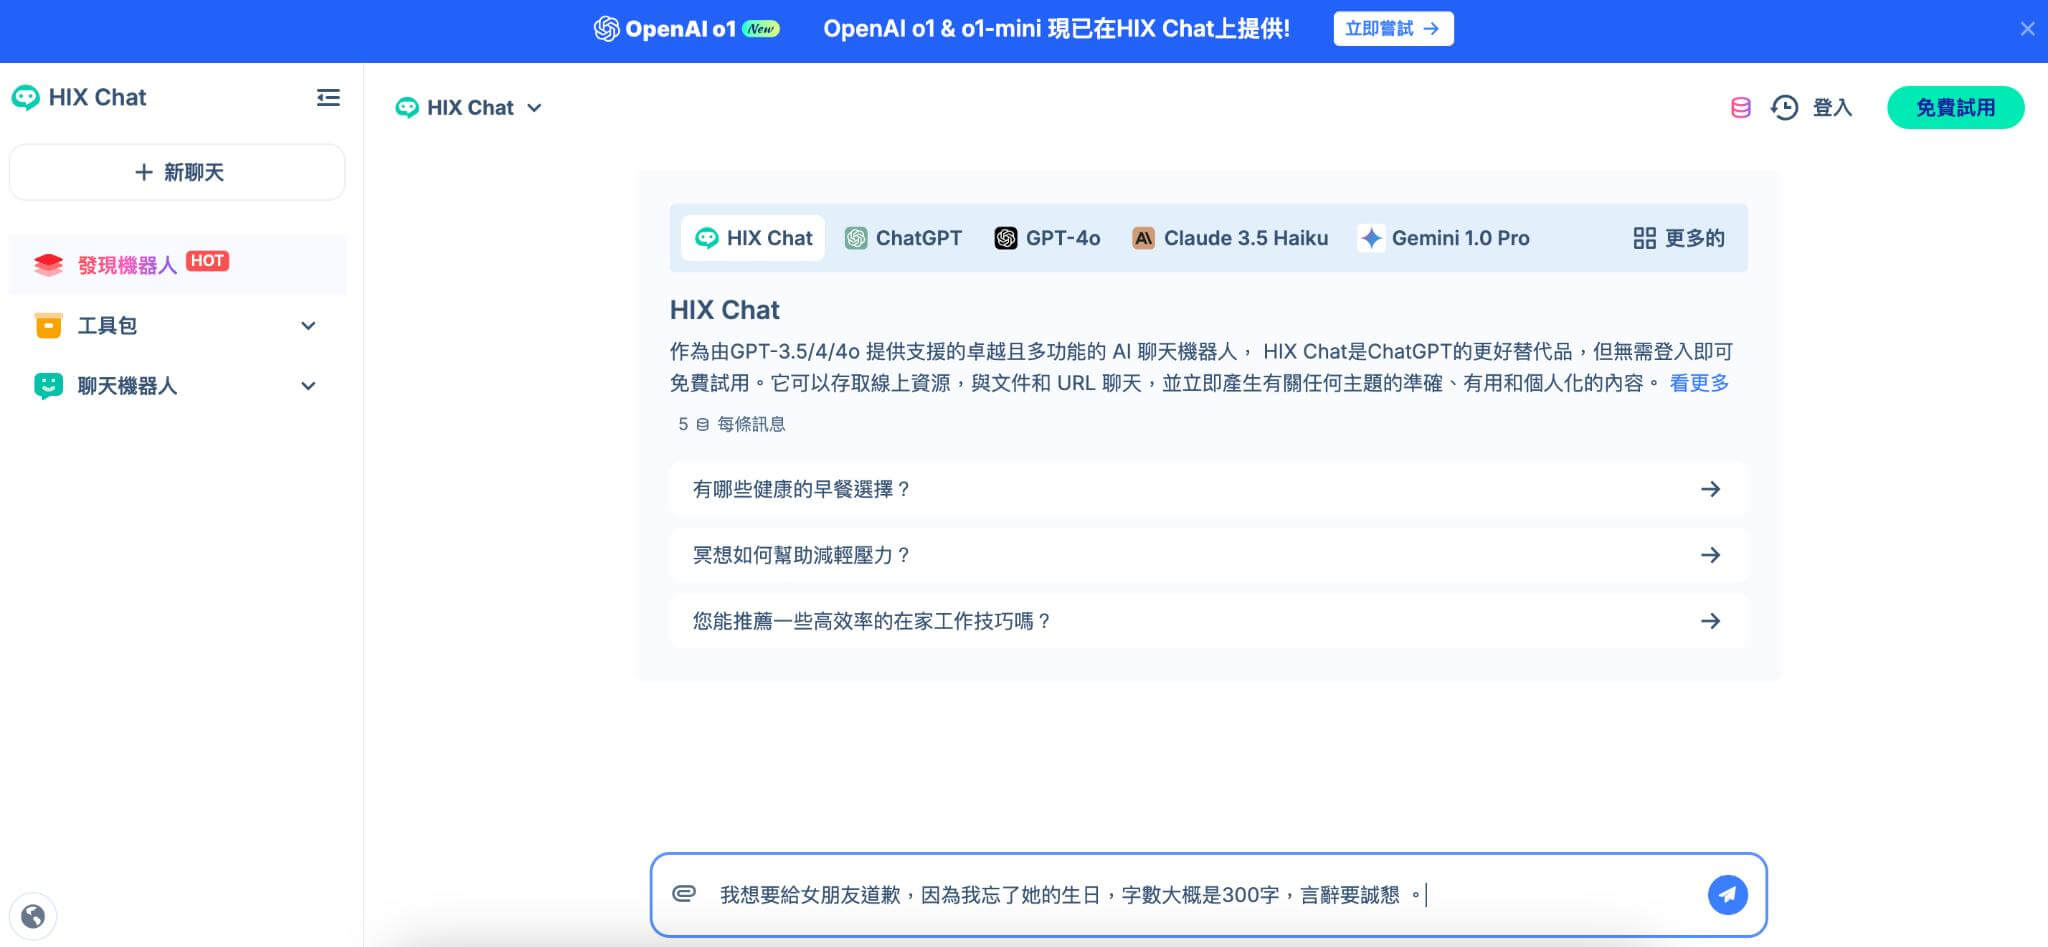Open 發現機器人 in the sidebar

[x=177, y=265]
